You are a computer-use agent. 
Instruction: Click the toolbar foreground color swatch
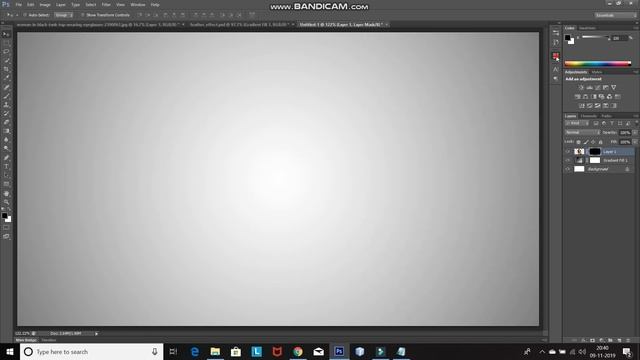click(x=4, y=215)
